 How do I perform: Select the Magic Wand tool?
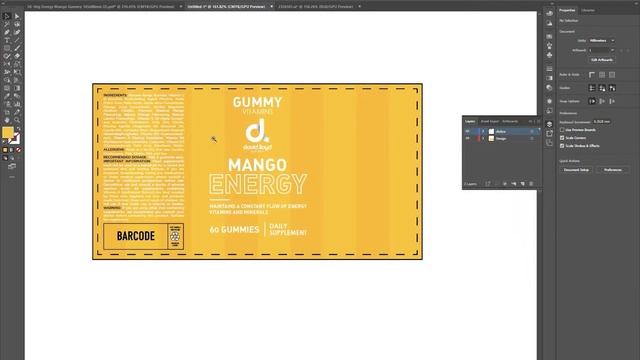7,24
